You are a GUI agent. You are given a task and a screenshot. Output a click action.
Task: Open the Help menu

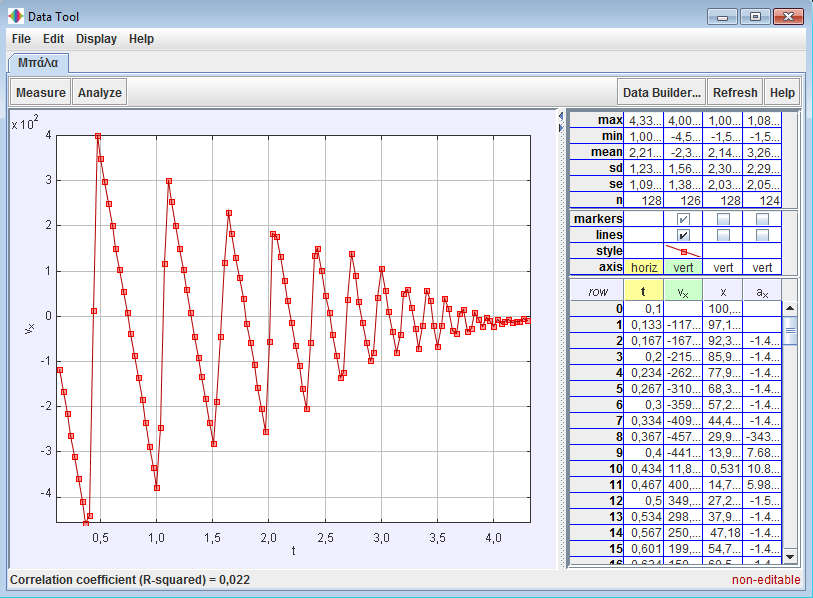[x=141, y=39]
